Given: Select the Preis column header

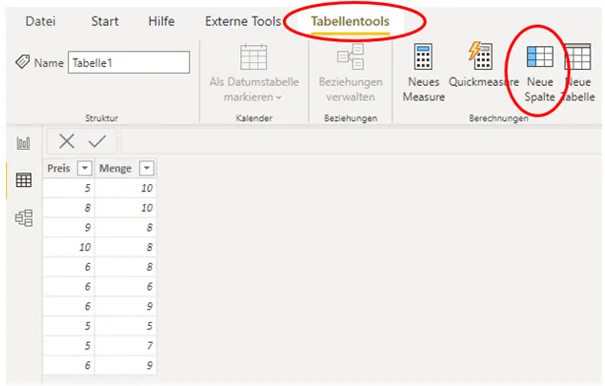Looking at the screenshot, I should pos(59,168).
